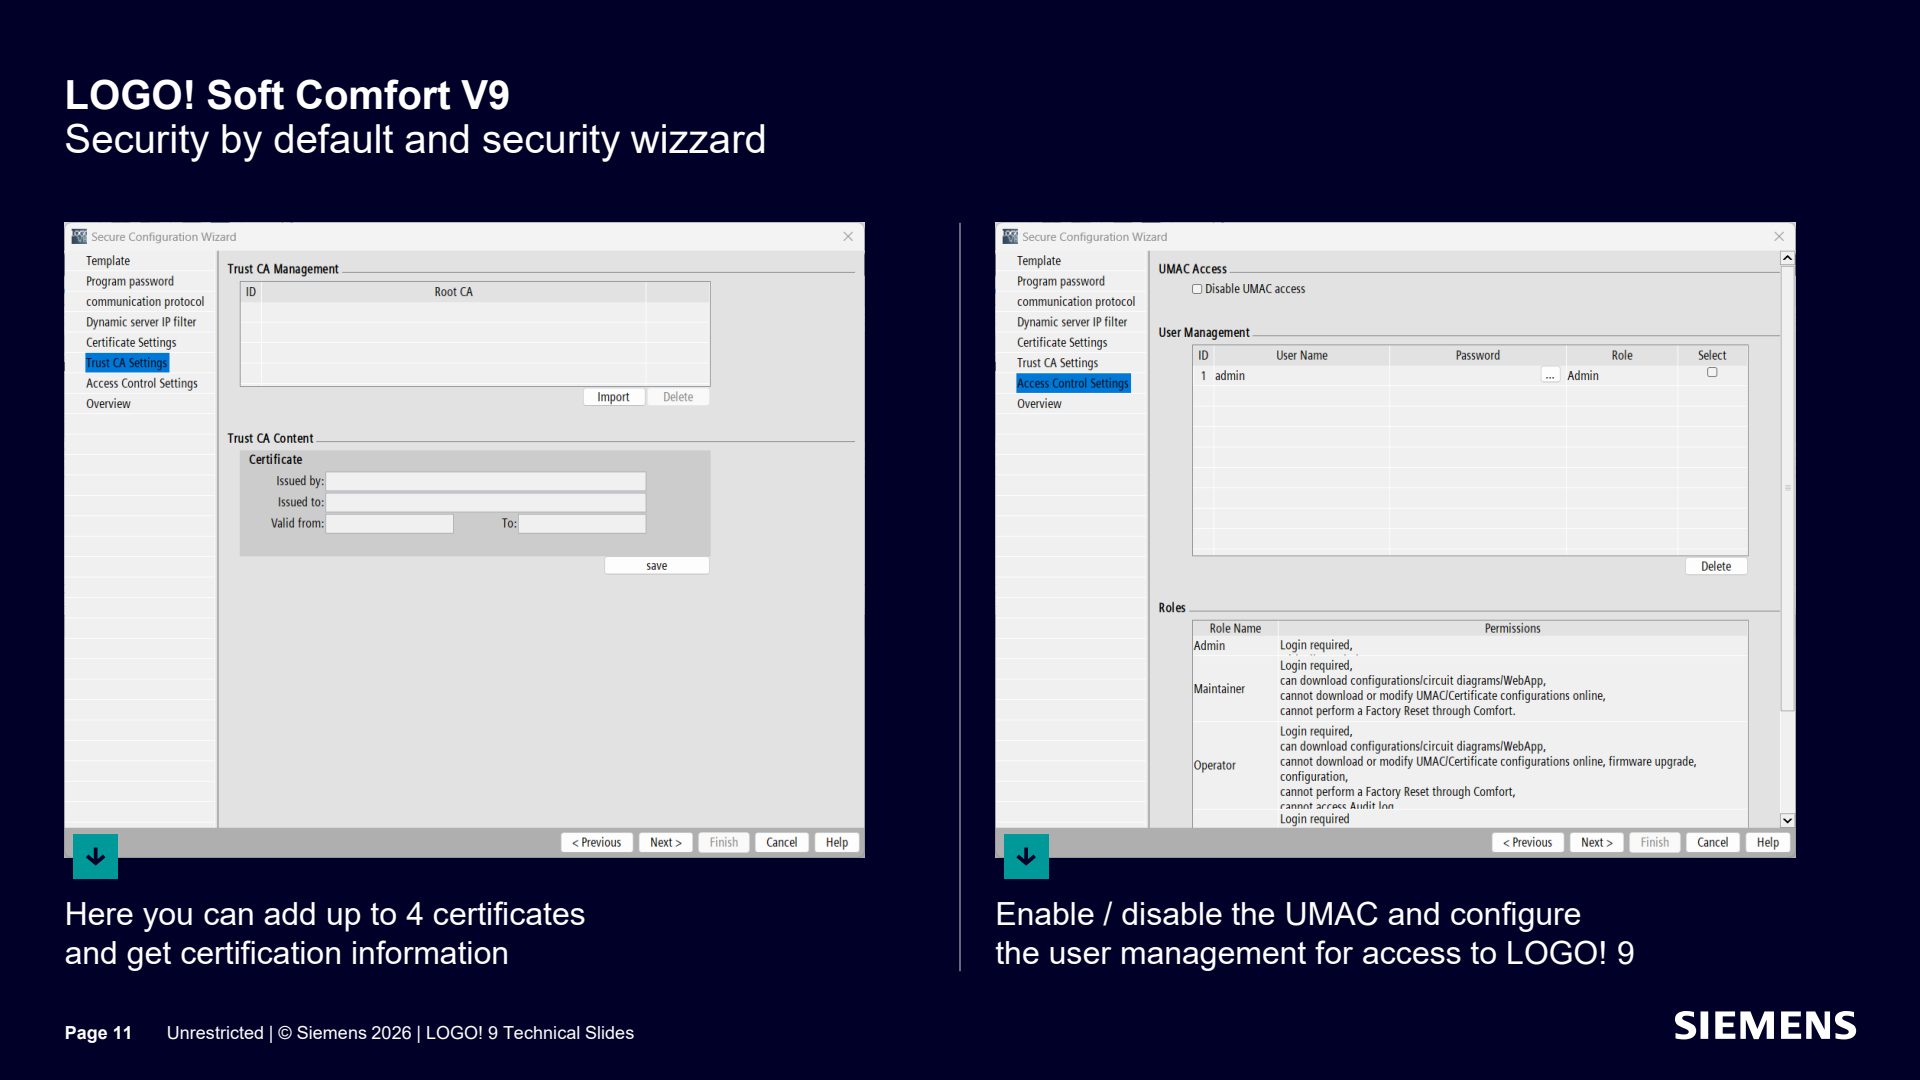
Task: Click Cancel in the right wizard
Action: click(1713, 843)
